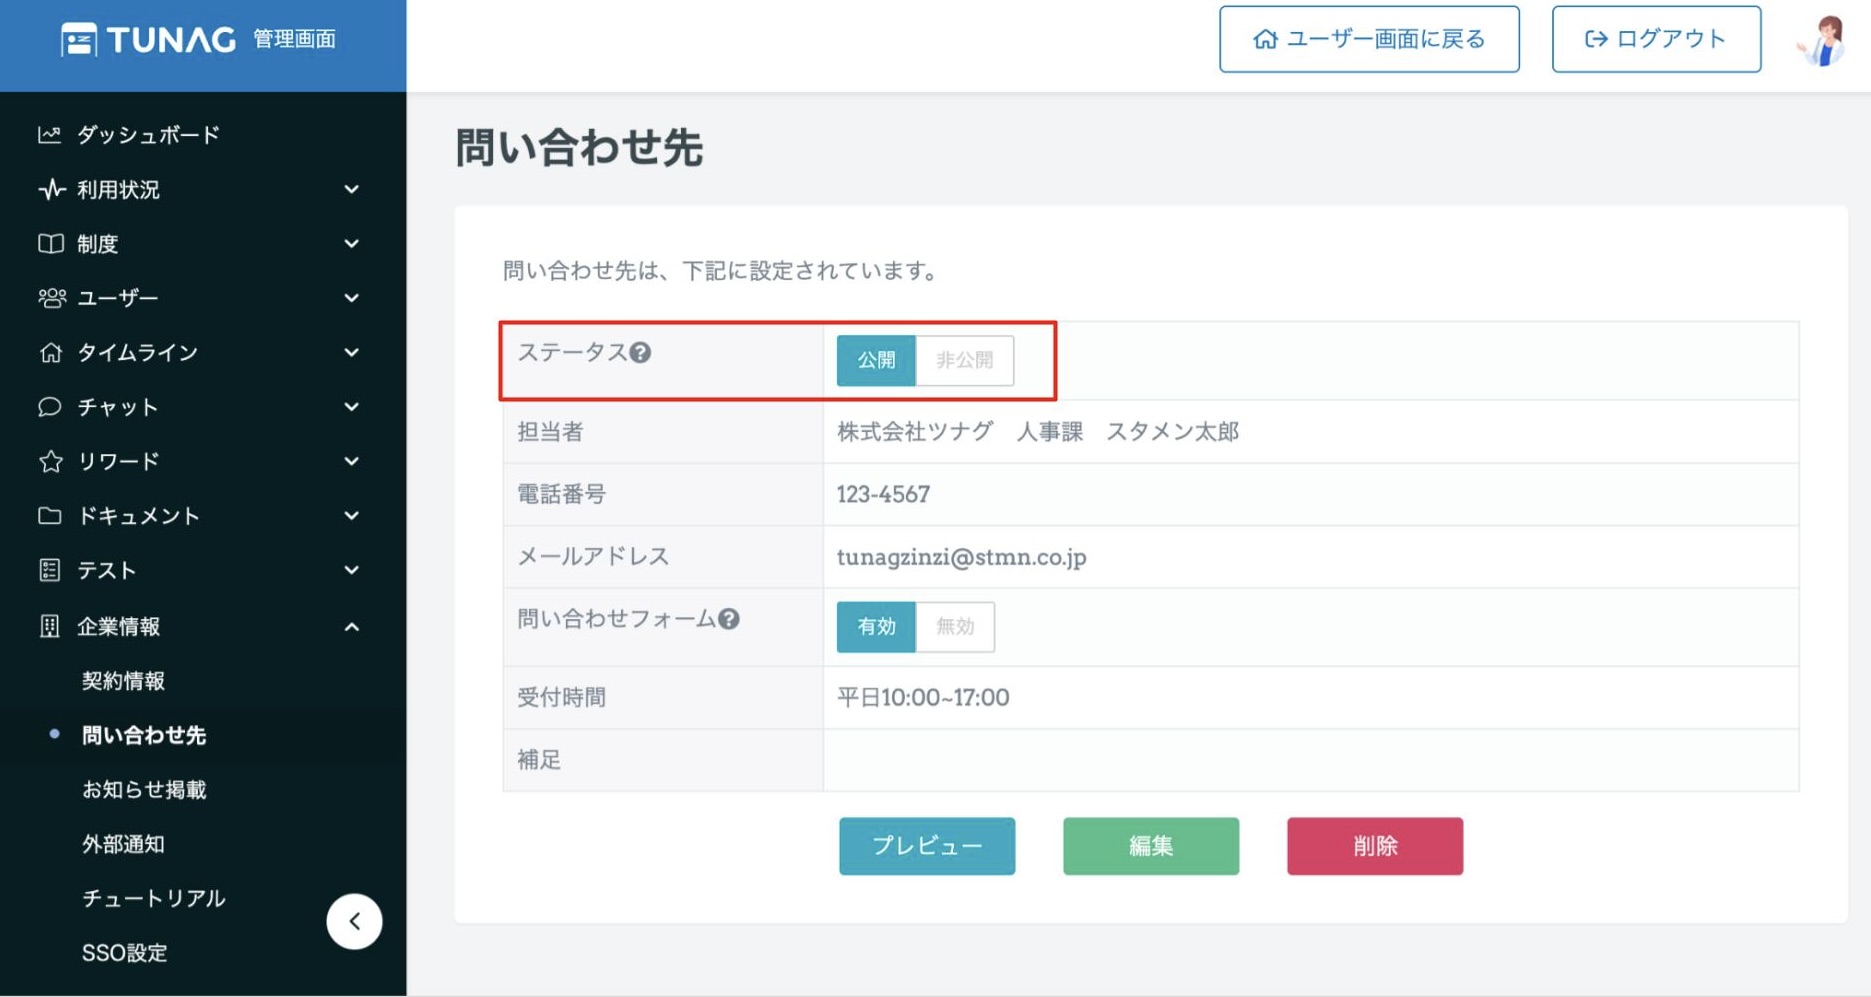Viewport: 1871px width, 997px height.
Task: Open the user avatar at top right
Action: coord(1823,40)
